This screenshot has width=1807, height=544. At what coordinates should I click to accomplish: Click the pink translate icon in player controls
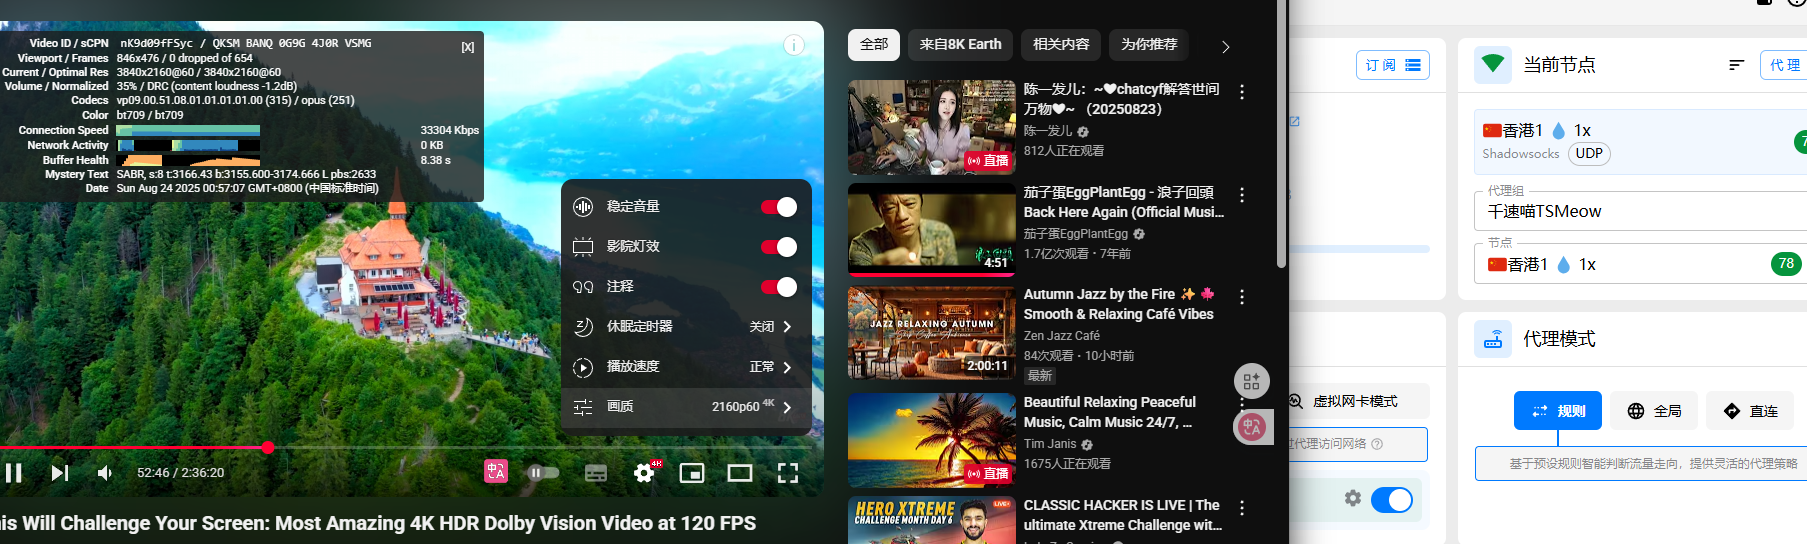click(496, 471)
